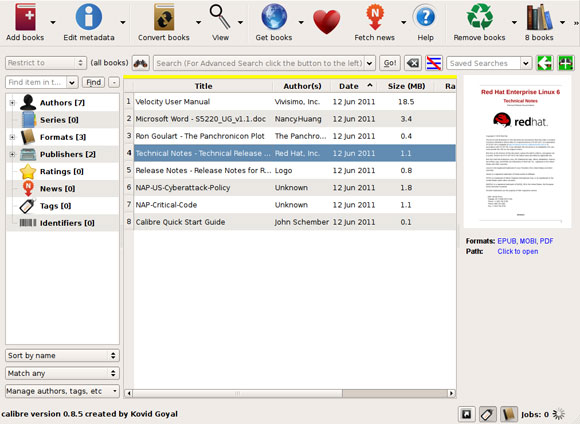Toggle search highlighting striped icon

coord(434,63)
